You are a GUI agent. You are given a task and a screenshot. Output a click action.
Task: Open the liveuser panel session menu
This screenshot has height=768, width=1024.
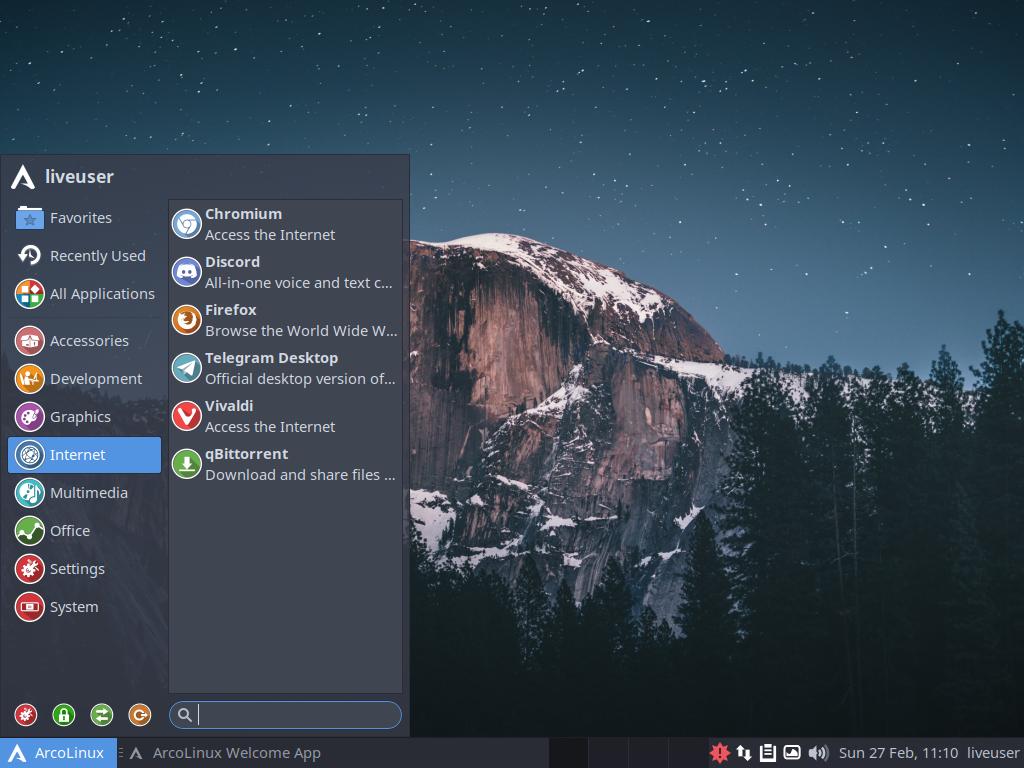click(x=993, y=753)
